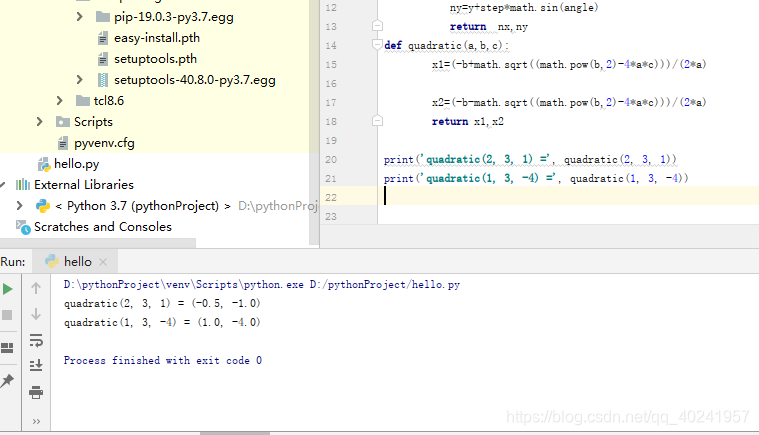Expand the tcl8.6 folder
Image resolution: width=759 pixels, height=435 pixels.
(x=60, y=100)
